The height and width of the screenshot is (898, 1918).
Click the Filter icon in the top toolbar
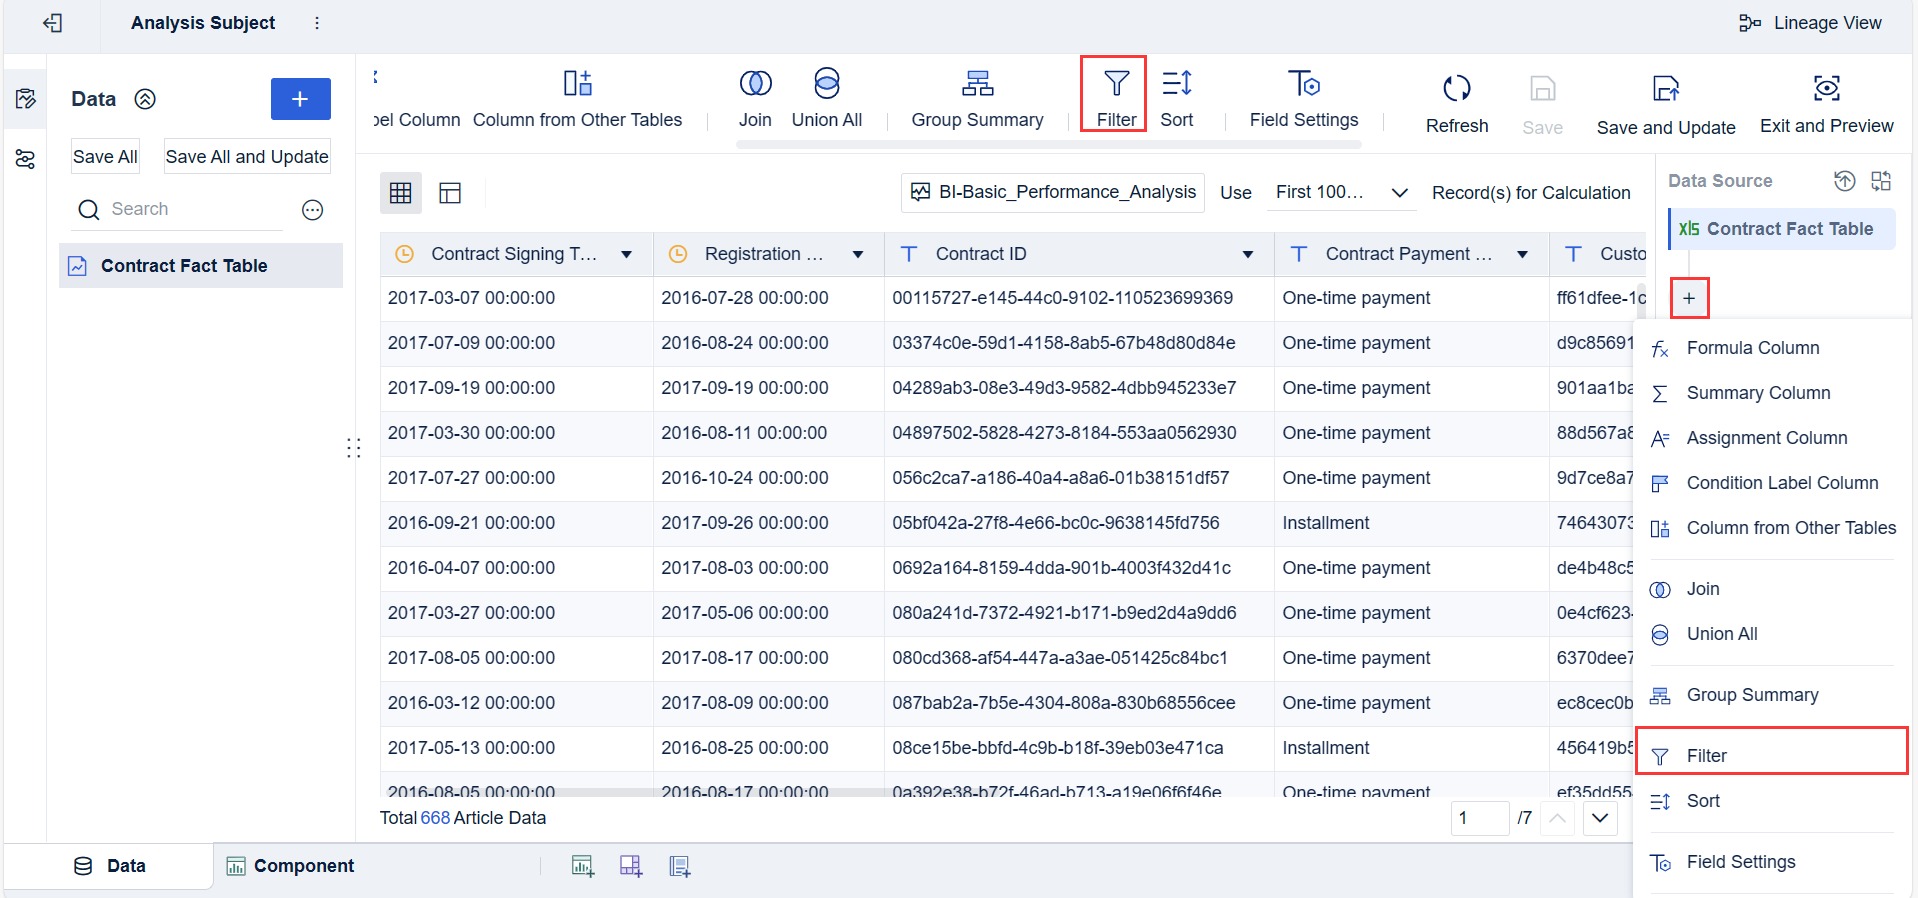tap(1116, 84)
